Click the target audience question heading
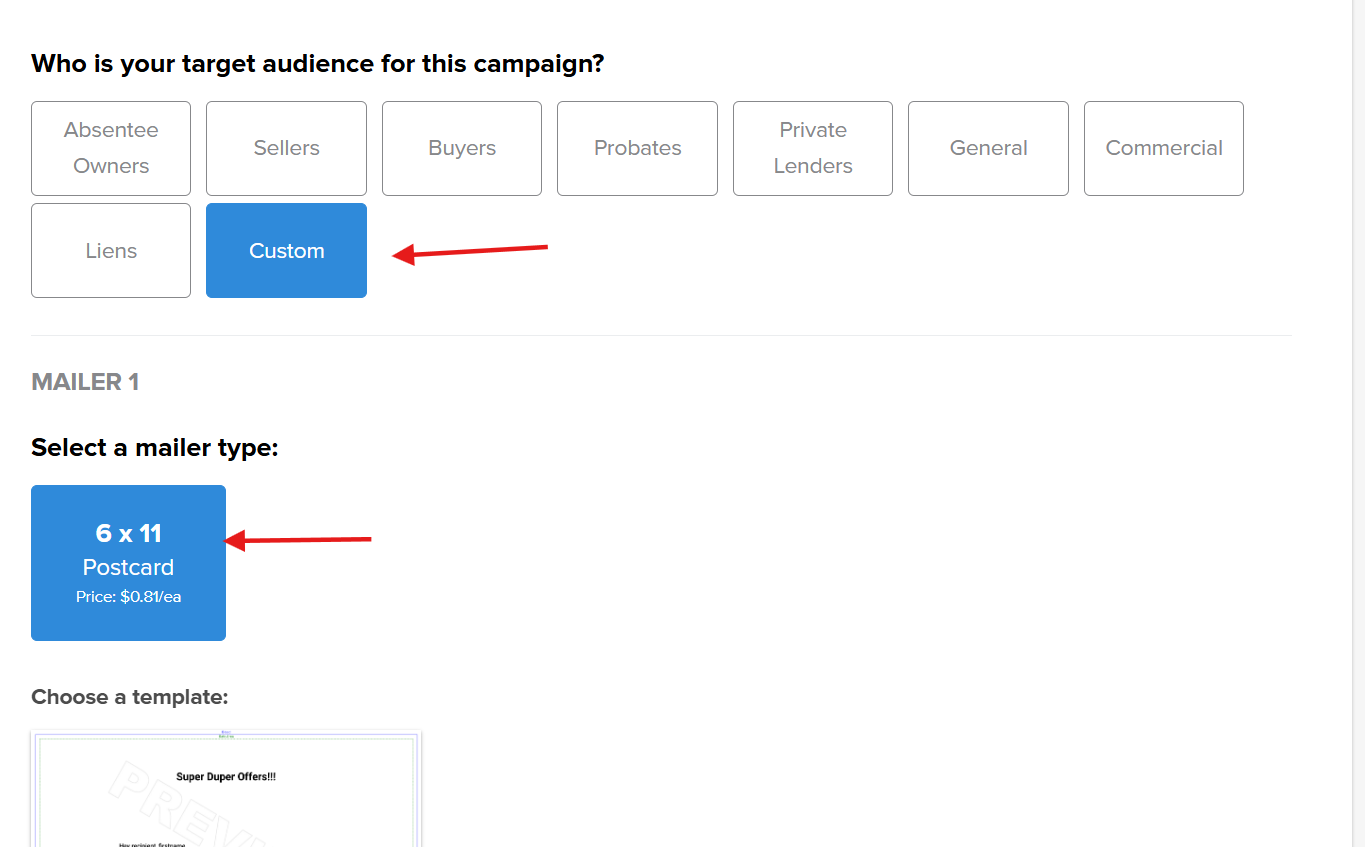 [318, 64]
